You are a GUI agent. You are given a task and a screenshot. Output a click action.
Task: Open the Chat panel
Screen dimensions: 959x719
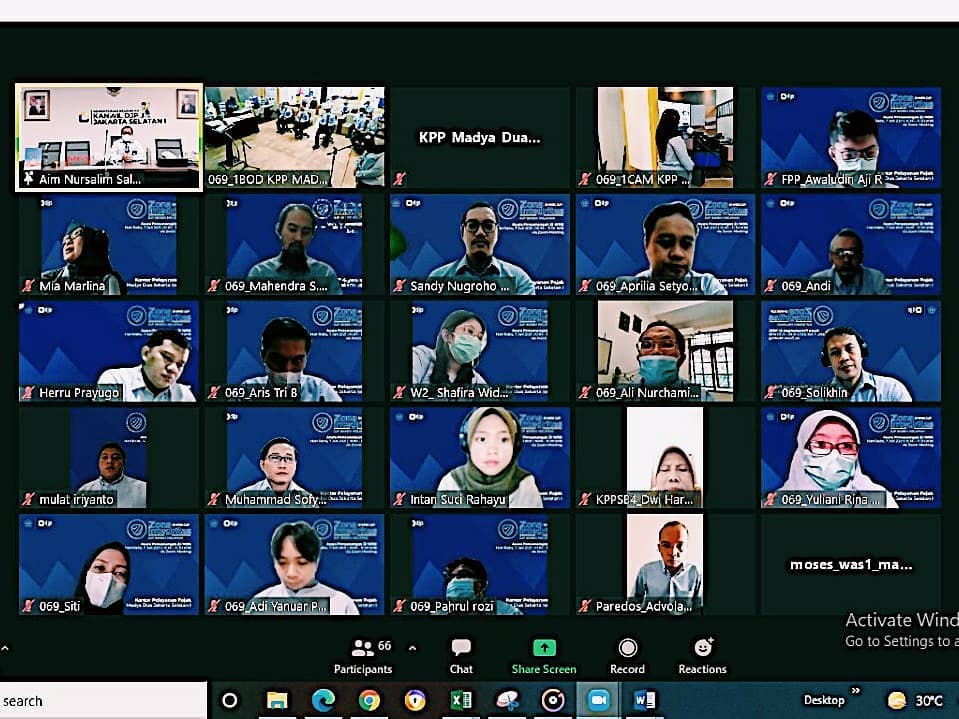pyautogui.click(x=461, y=656)
